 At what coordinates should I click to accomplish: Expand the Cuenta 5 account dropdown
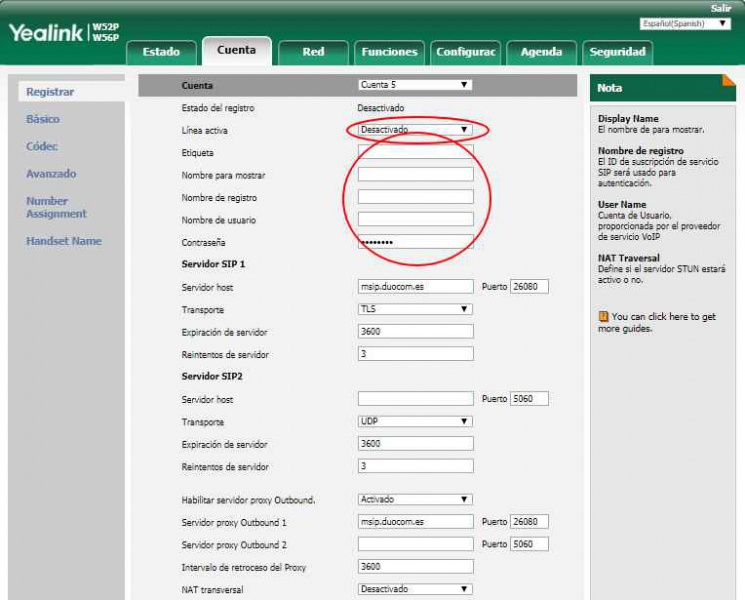(x=414, y=85)
